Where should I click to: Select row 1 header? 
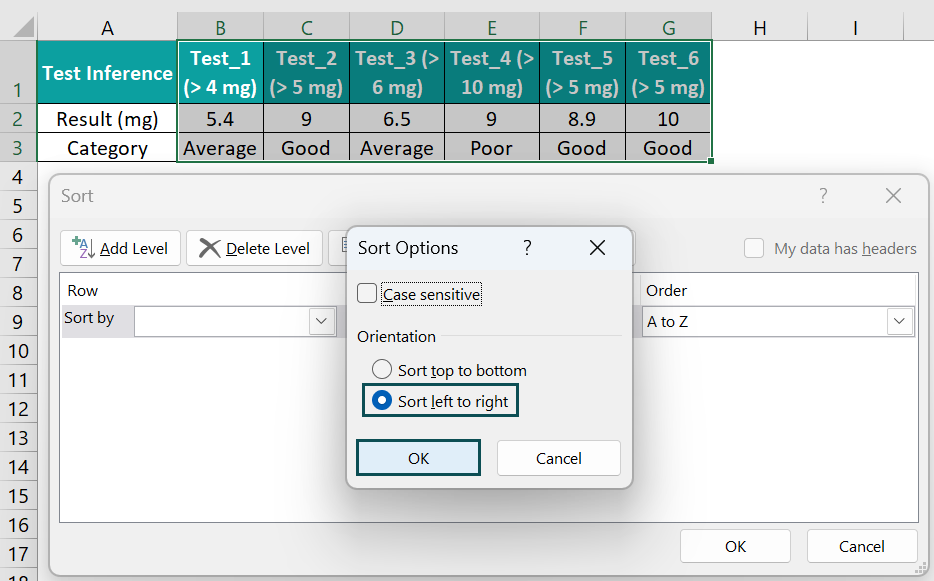click(18, 72)
